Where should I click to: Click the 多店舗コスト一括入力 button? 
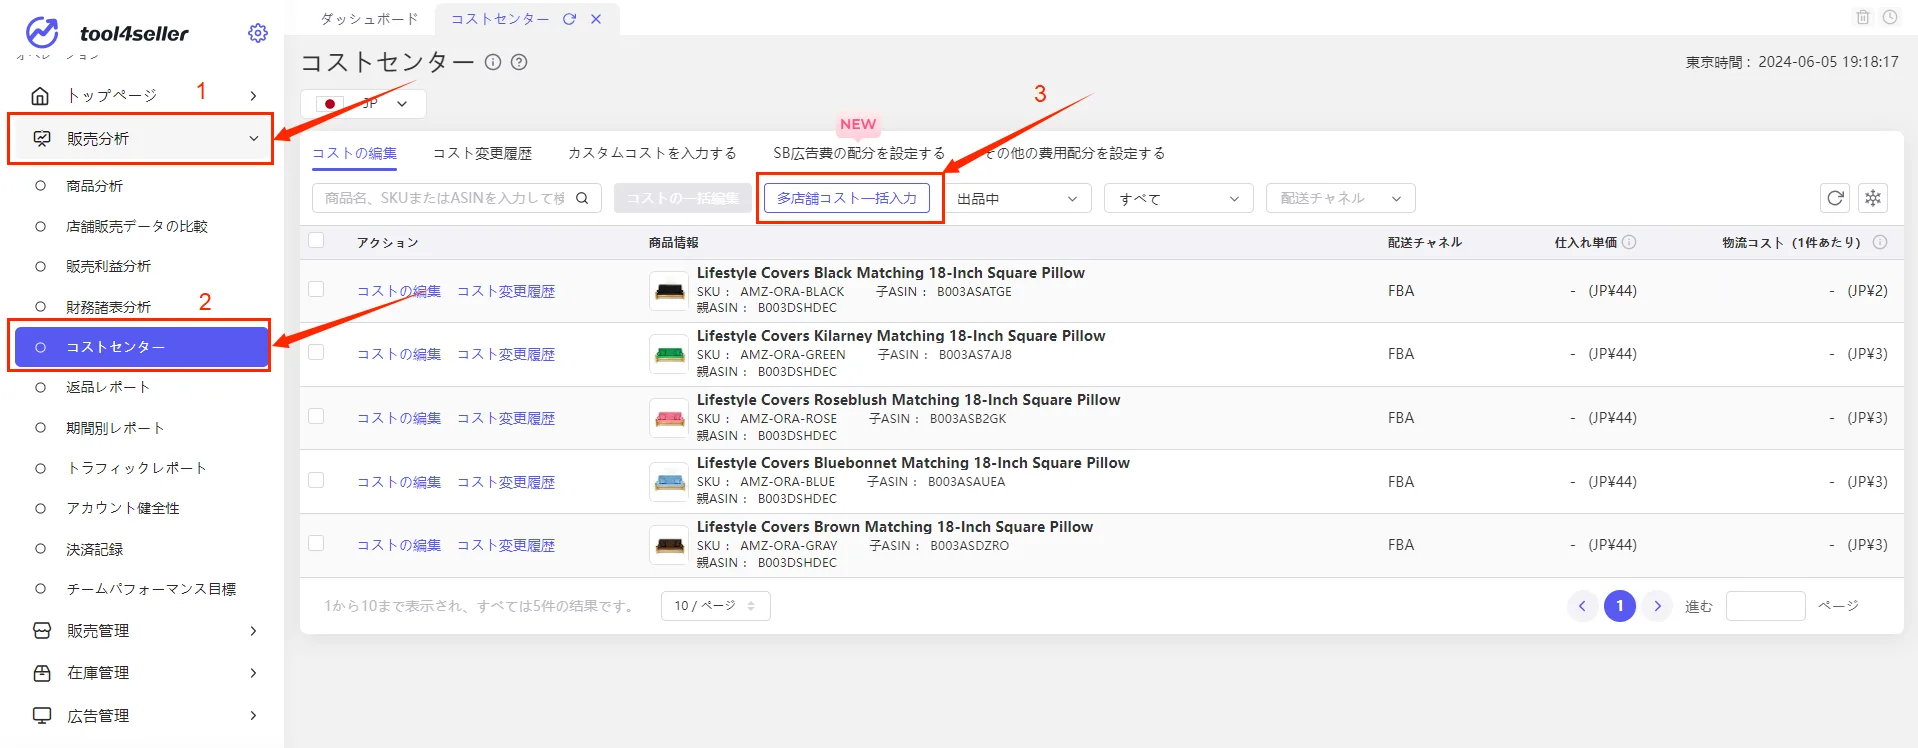(847, 198)
